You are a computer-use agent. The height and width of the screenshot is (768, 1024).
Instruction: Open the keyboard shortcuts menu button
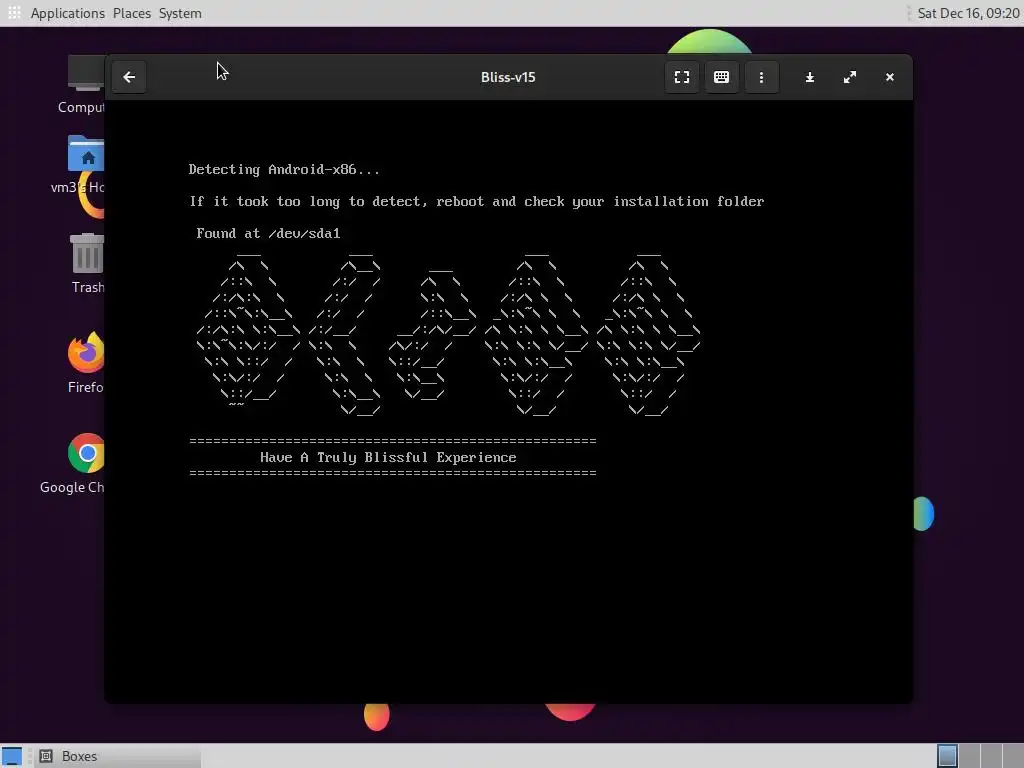[722, 77]
